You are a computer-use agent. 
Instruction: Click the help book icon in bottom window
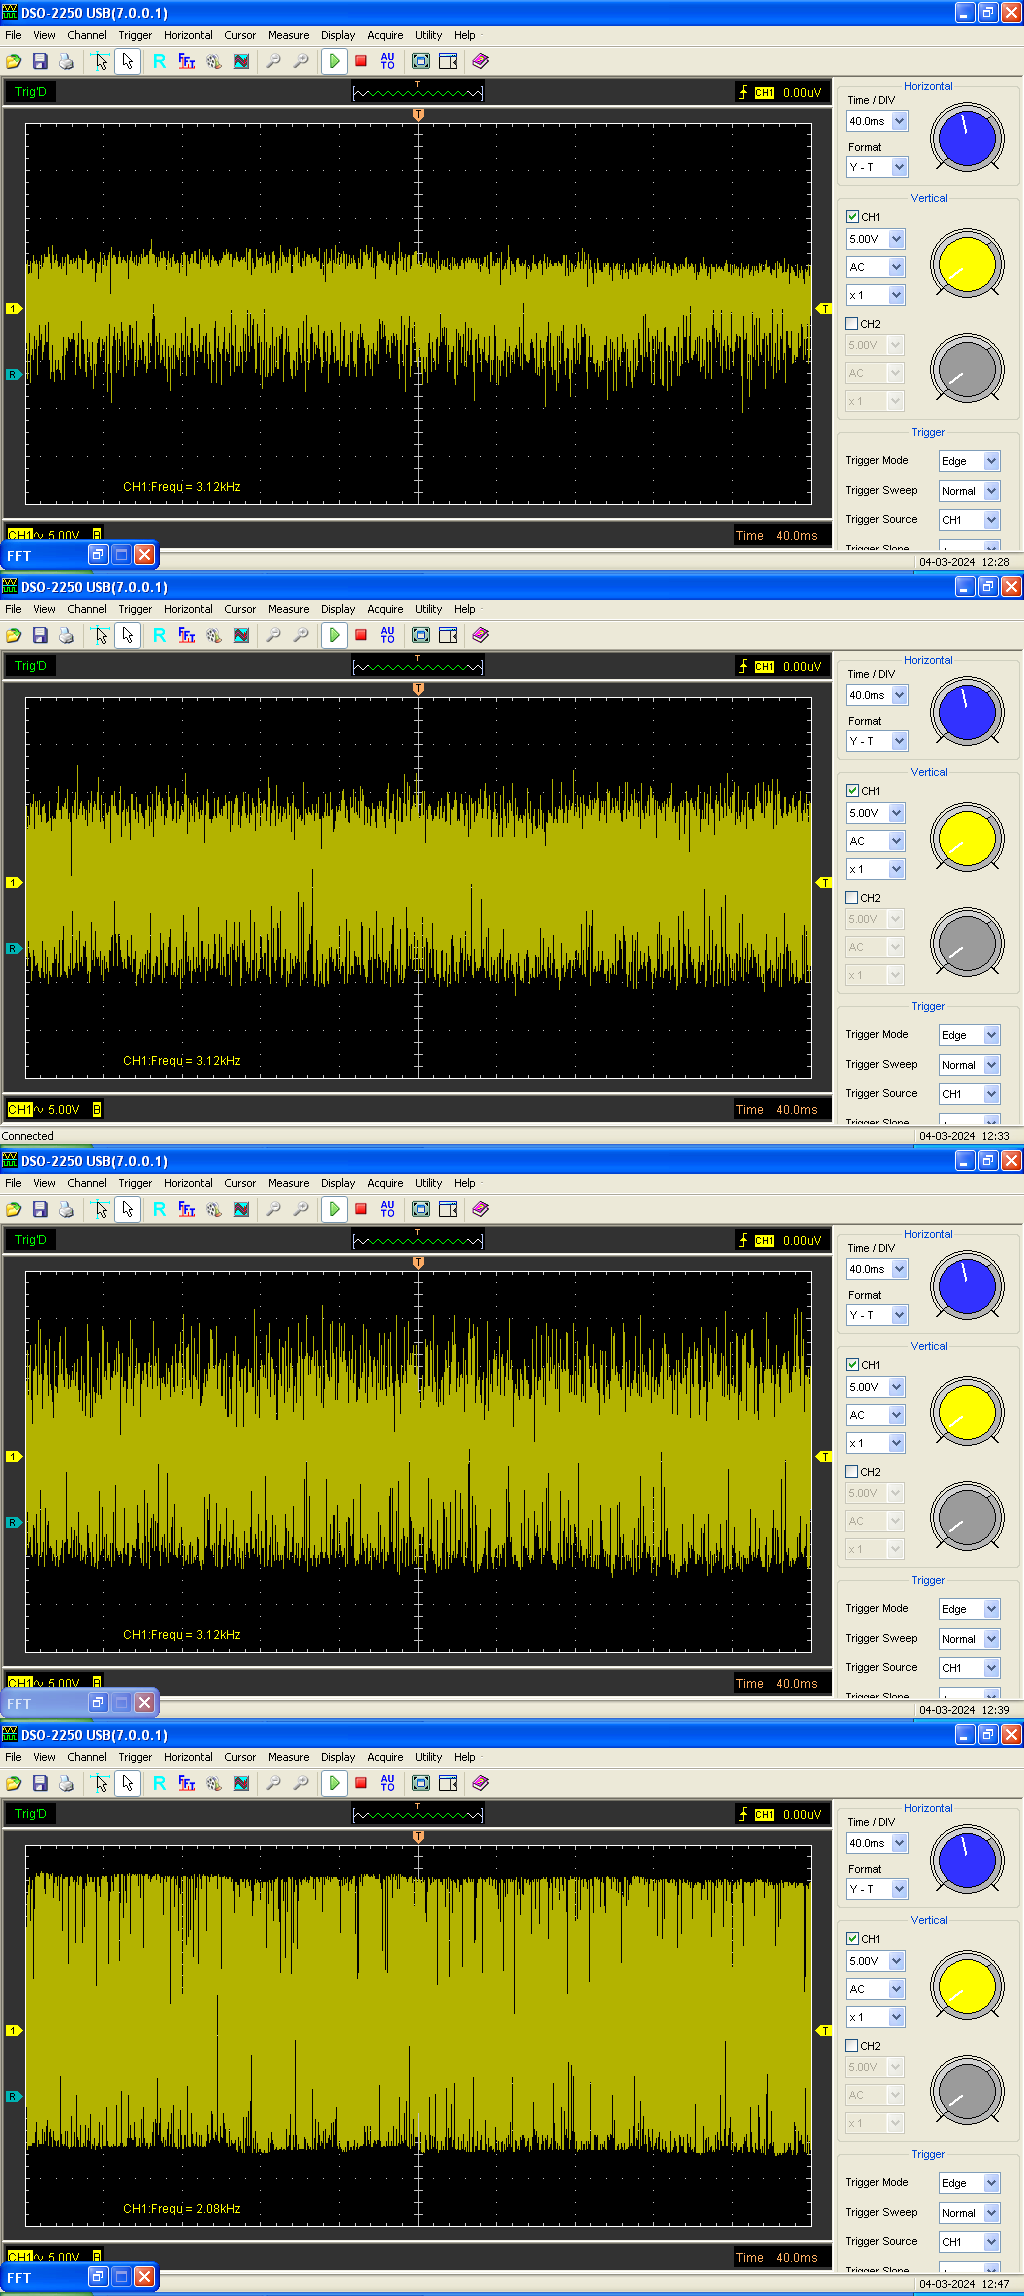point(480,1783)
